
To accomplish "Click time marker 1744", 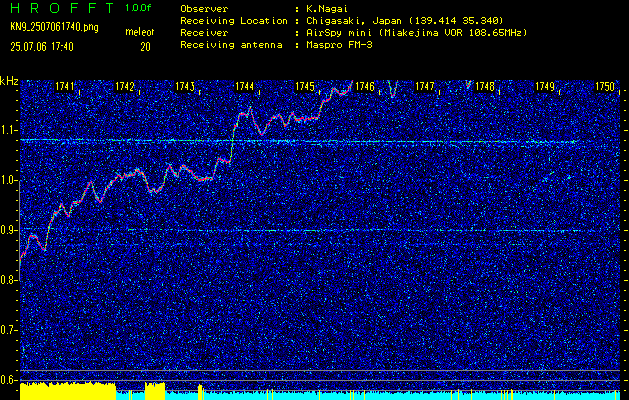I will pos(245,86).
